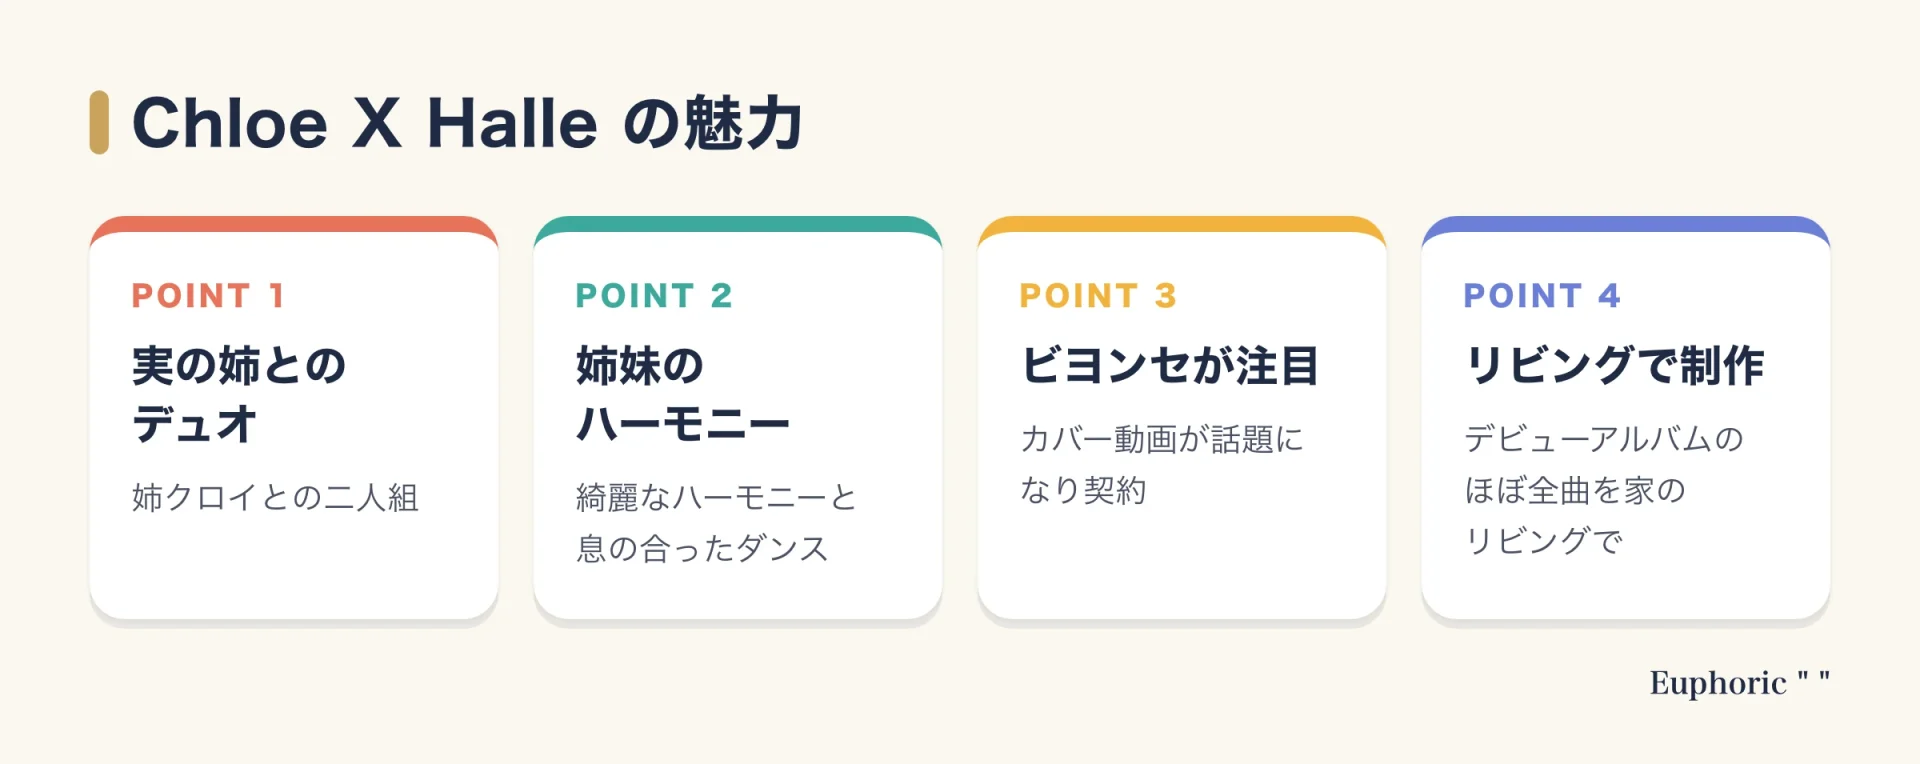The image size is (1920, 764).
Task: Select the POINT 3 label
Action: pyautogui.click(x=1098, y=296)
